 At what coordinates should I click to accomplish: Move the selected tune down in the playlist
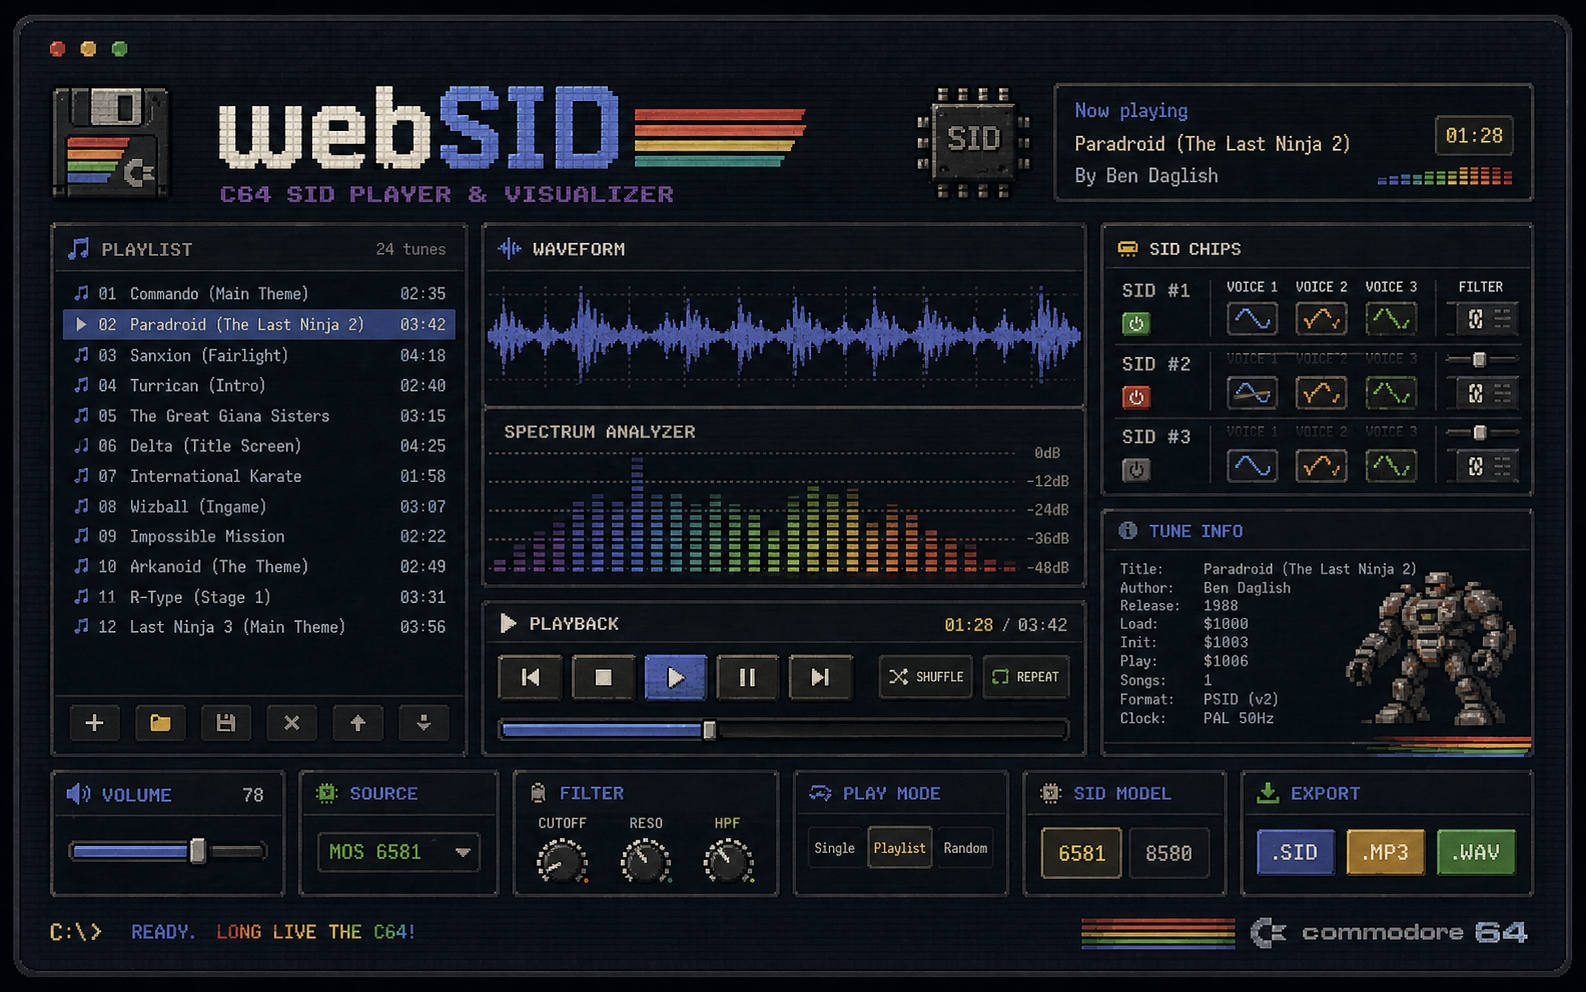424,723
